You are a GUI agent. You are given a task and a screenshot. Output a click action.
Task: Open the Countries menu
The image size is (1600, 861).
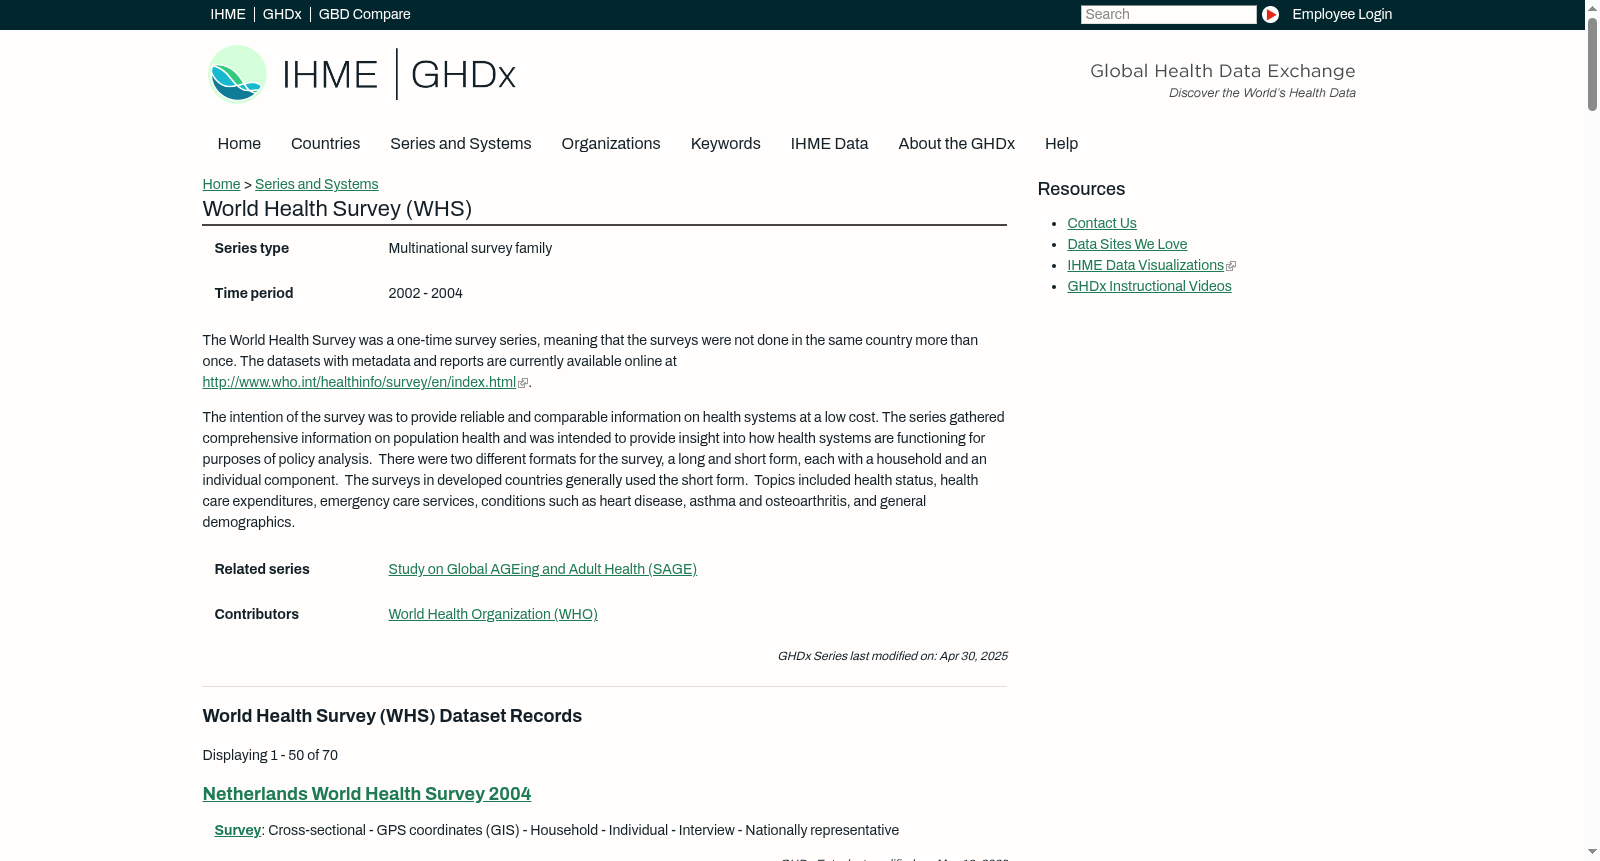[325, 144]
